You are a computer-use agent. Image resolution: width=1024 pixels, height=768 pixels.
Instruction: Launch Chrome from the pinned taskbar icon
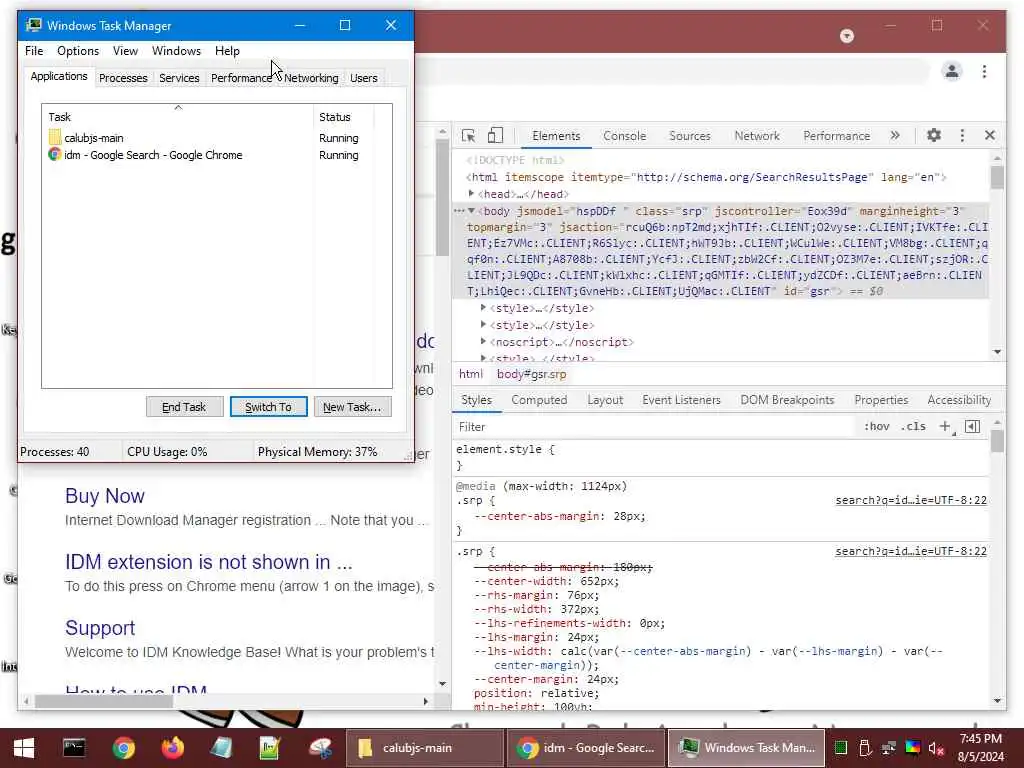point(123,748)
